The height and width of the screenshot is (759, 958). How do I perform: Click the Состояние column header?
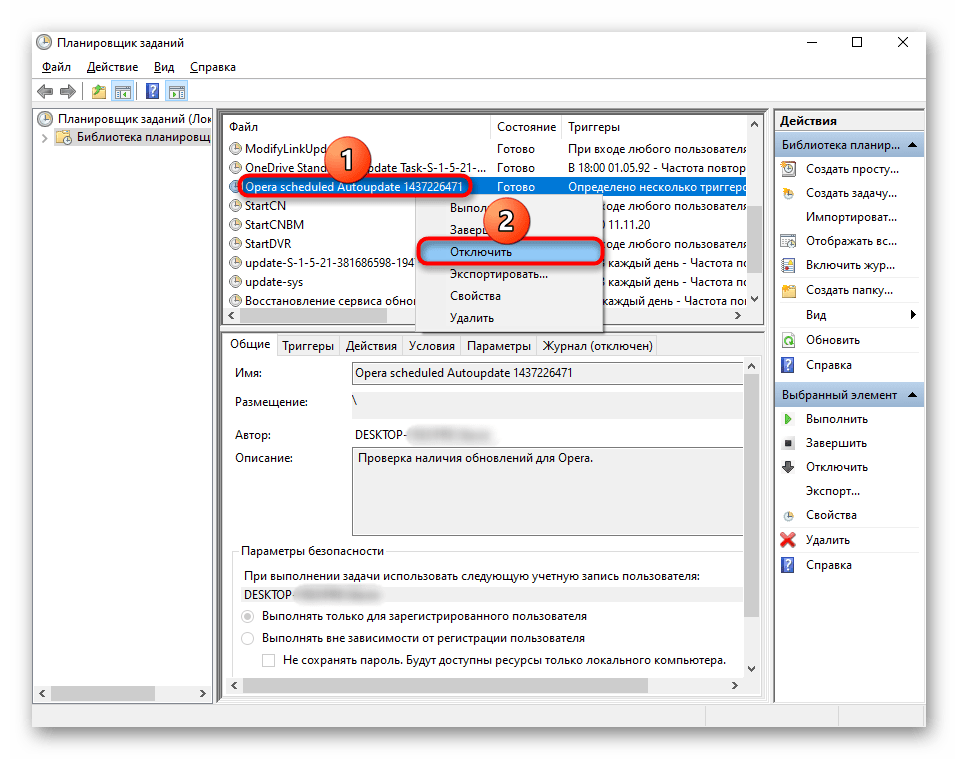[526, 126]
